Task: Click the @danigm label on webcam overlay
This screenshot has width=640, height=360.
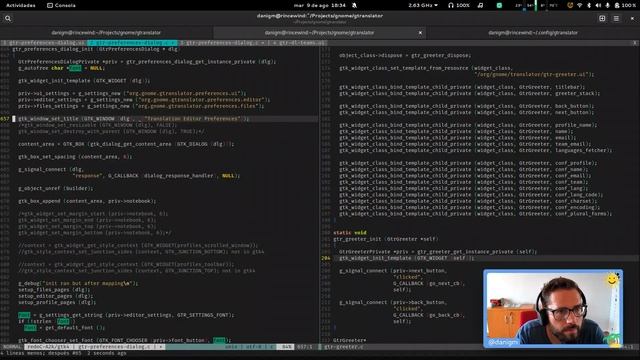Action: 503,342
